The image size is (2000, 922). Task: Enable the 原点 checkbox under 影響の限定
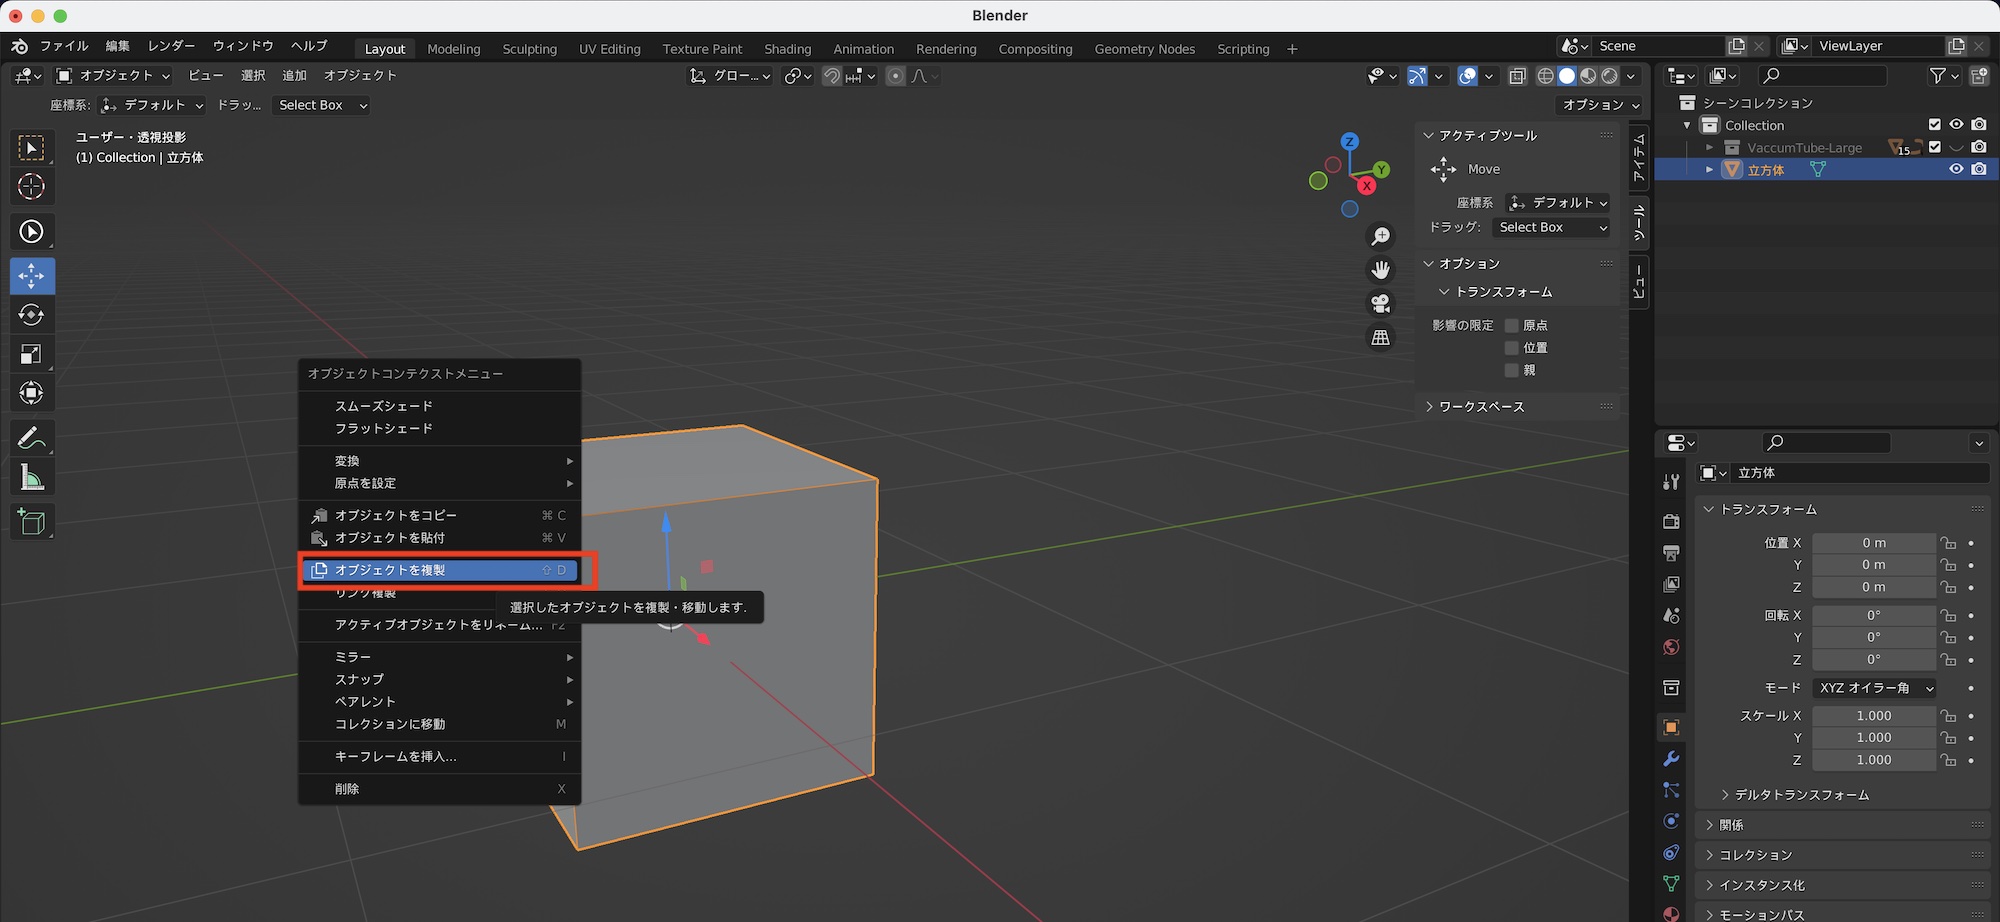click(x=1512, y=325)
